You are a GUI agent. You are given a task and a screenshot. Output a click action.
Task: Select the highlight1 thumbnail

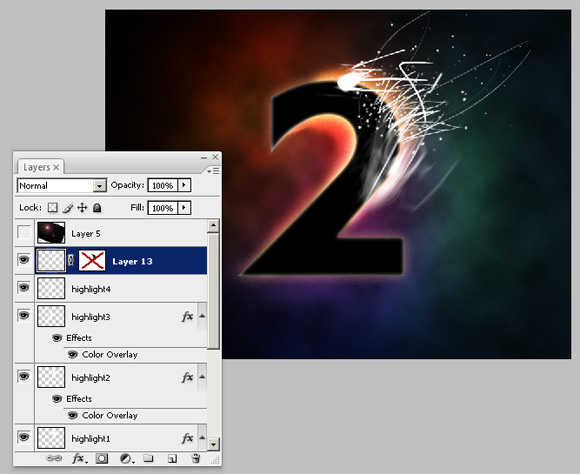pyautogui.click(x=51, y=438)
